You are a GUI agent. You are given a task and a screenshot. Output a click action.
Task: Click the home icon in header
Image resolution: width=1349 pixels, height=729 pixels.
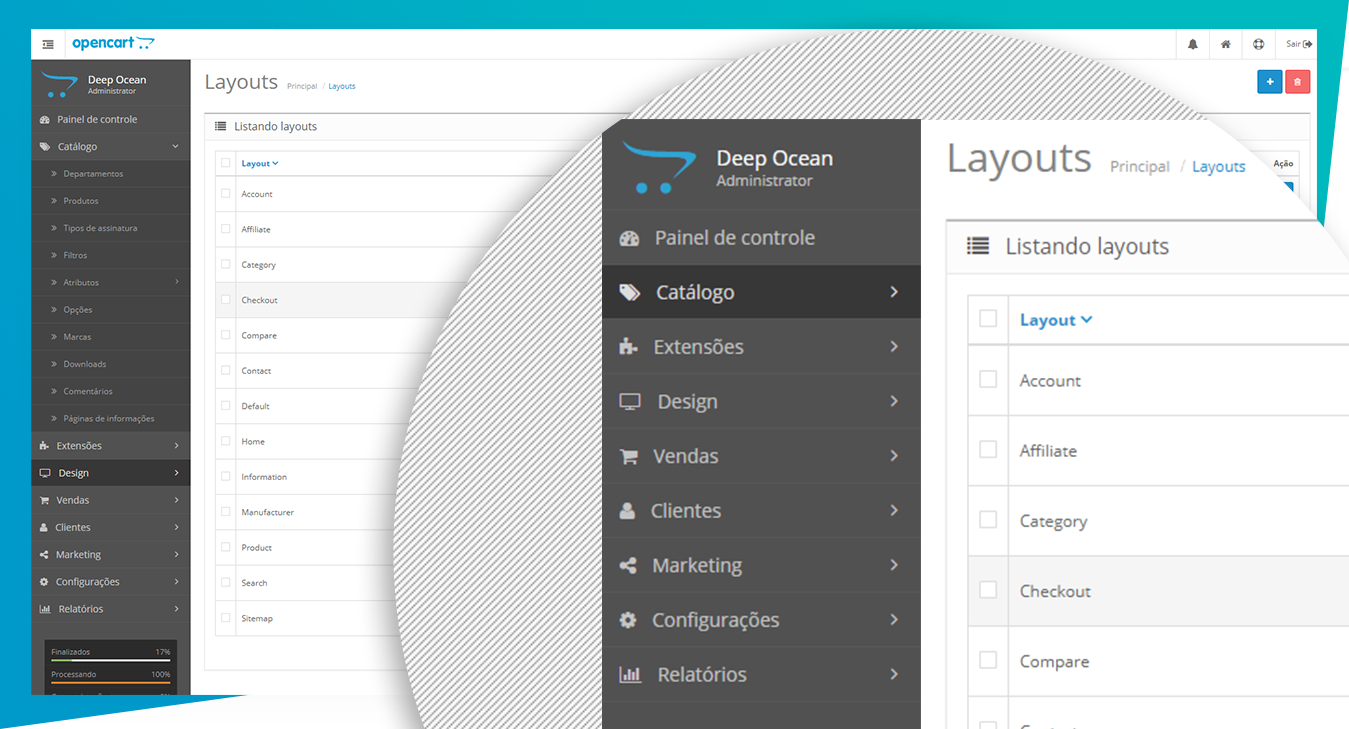(x=1225, y=44)
